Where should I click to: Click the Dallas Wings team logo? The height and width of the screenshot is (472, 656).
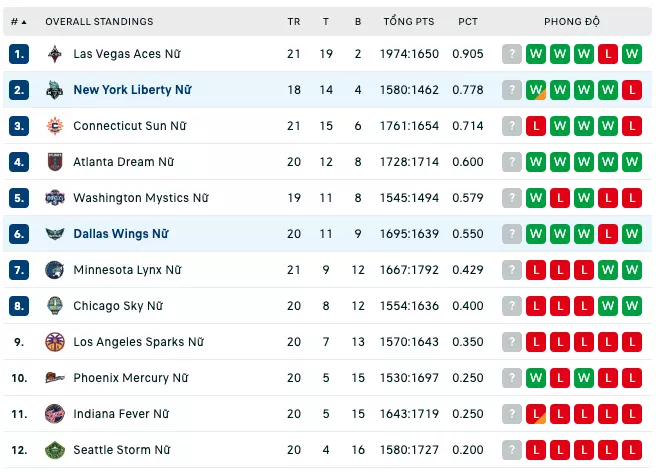[x=55, y=234]
